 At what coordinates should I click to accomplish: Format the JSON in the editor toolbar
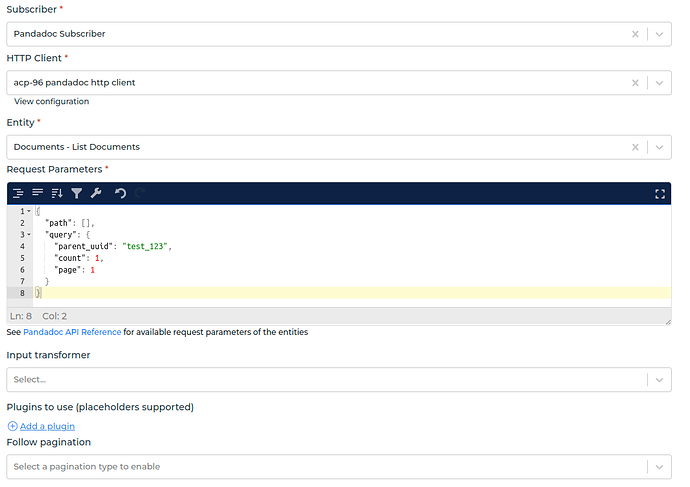tap(18, 194)
